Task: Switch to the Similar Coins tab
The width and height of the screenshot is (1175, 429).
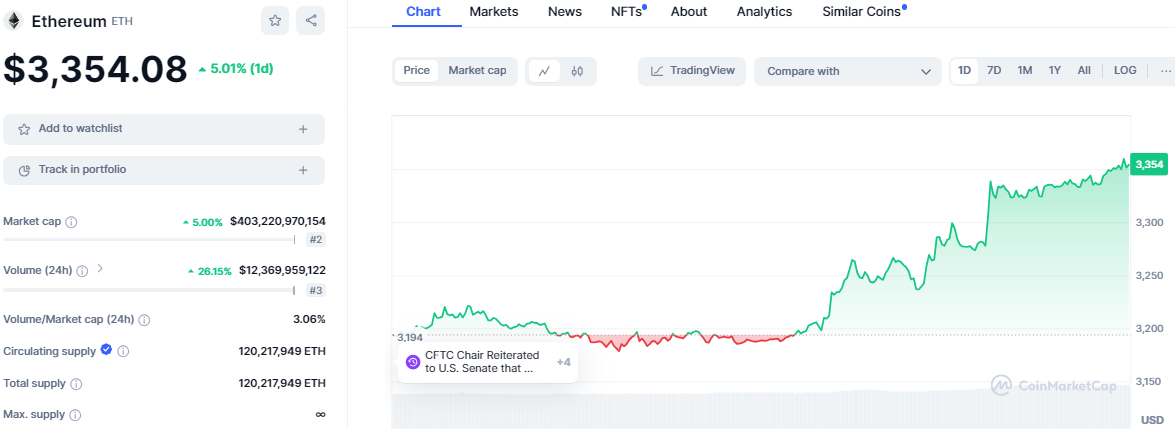Action: [862, 11]
